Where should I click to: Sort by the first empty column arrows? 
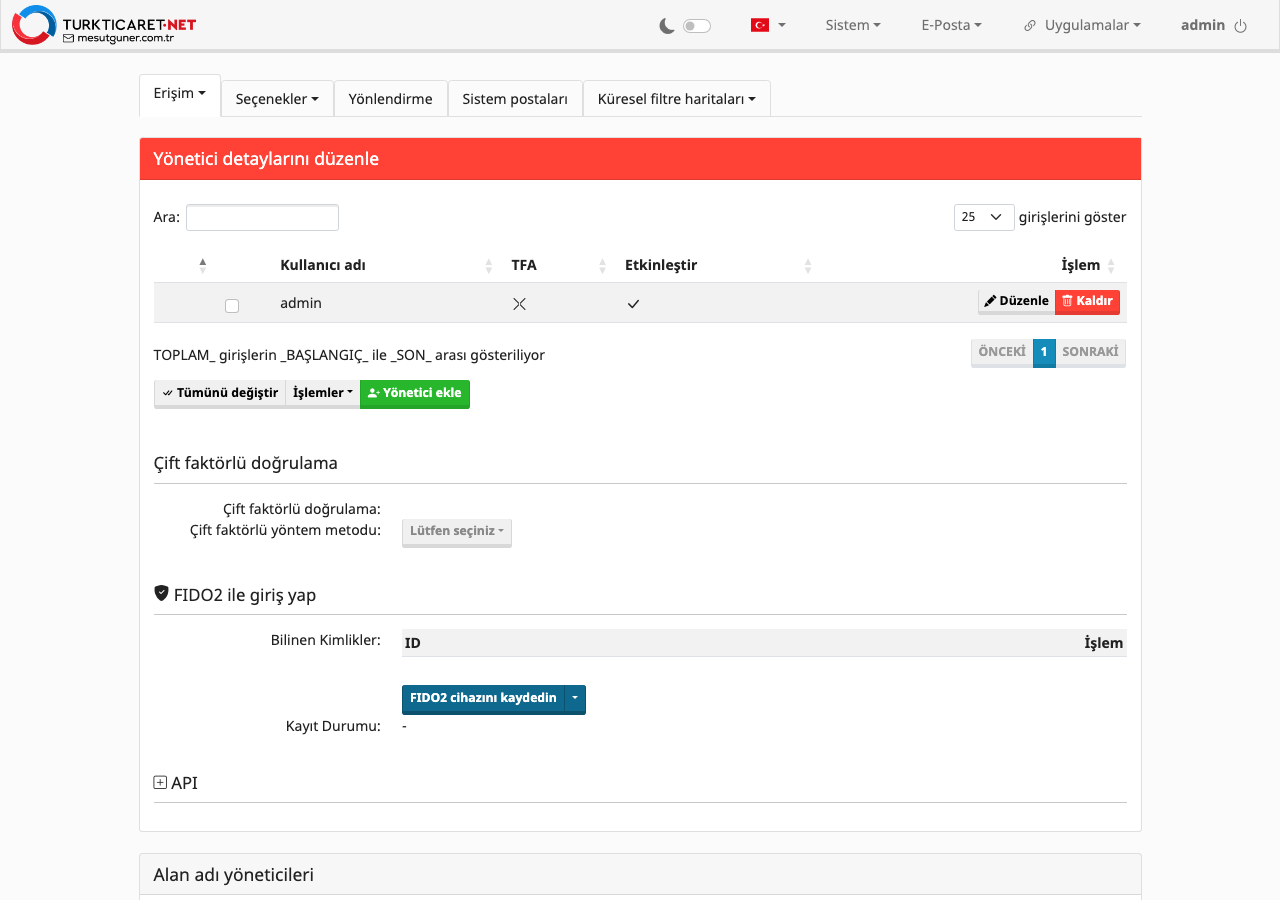click(203, 265)
